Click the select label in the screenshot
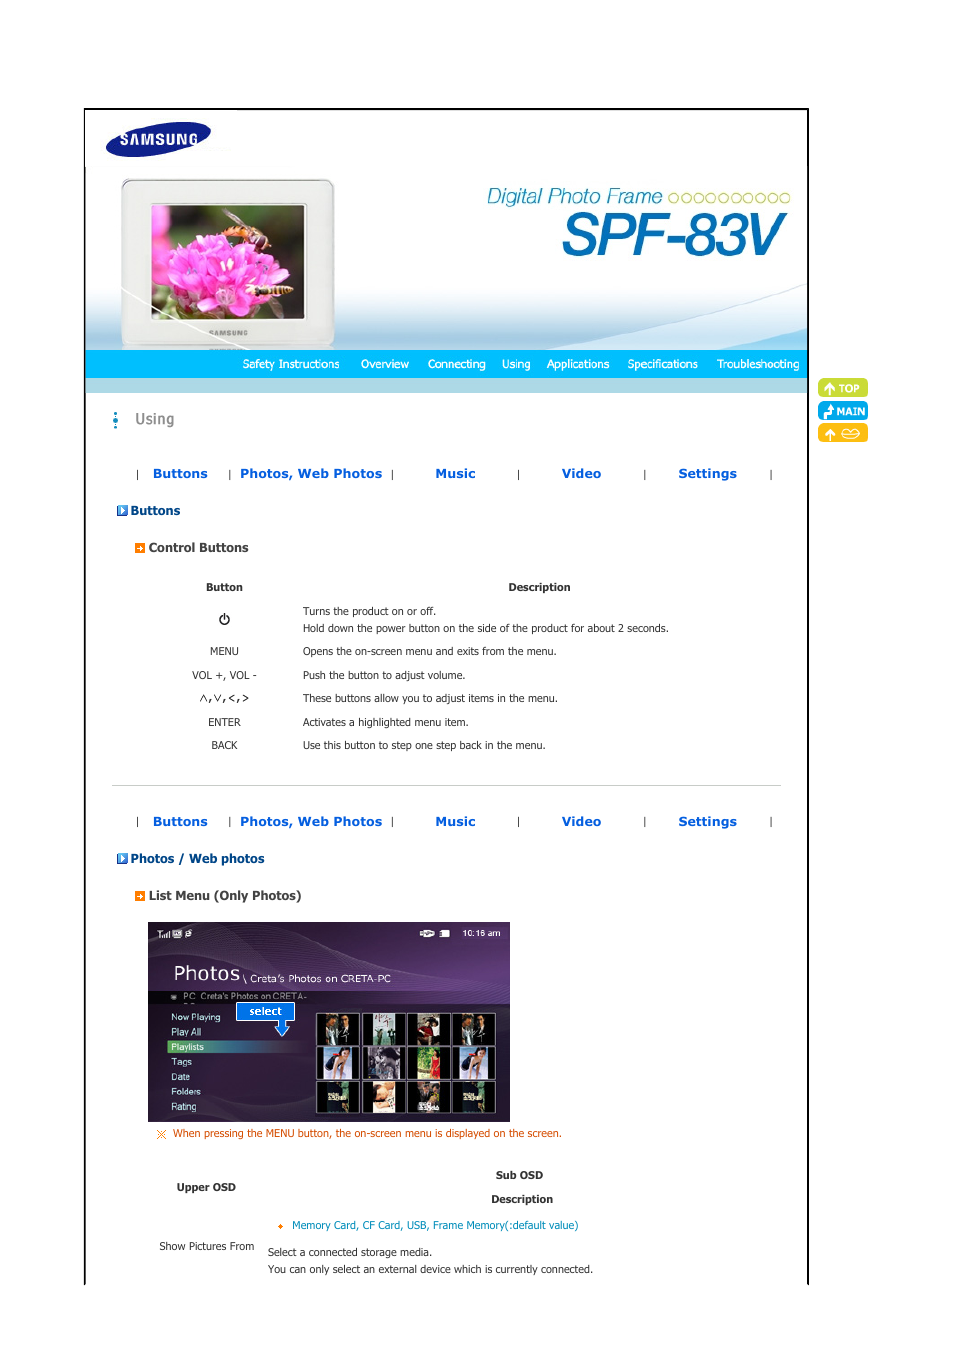Image resolution: width=954 pixels, height=1351 pixels. (x=266, y=1012)
